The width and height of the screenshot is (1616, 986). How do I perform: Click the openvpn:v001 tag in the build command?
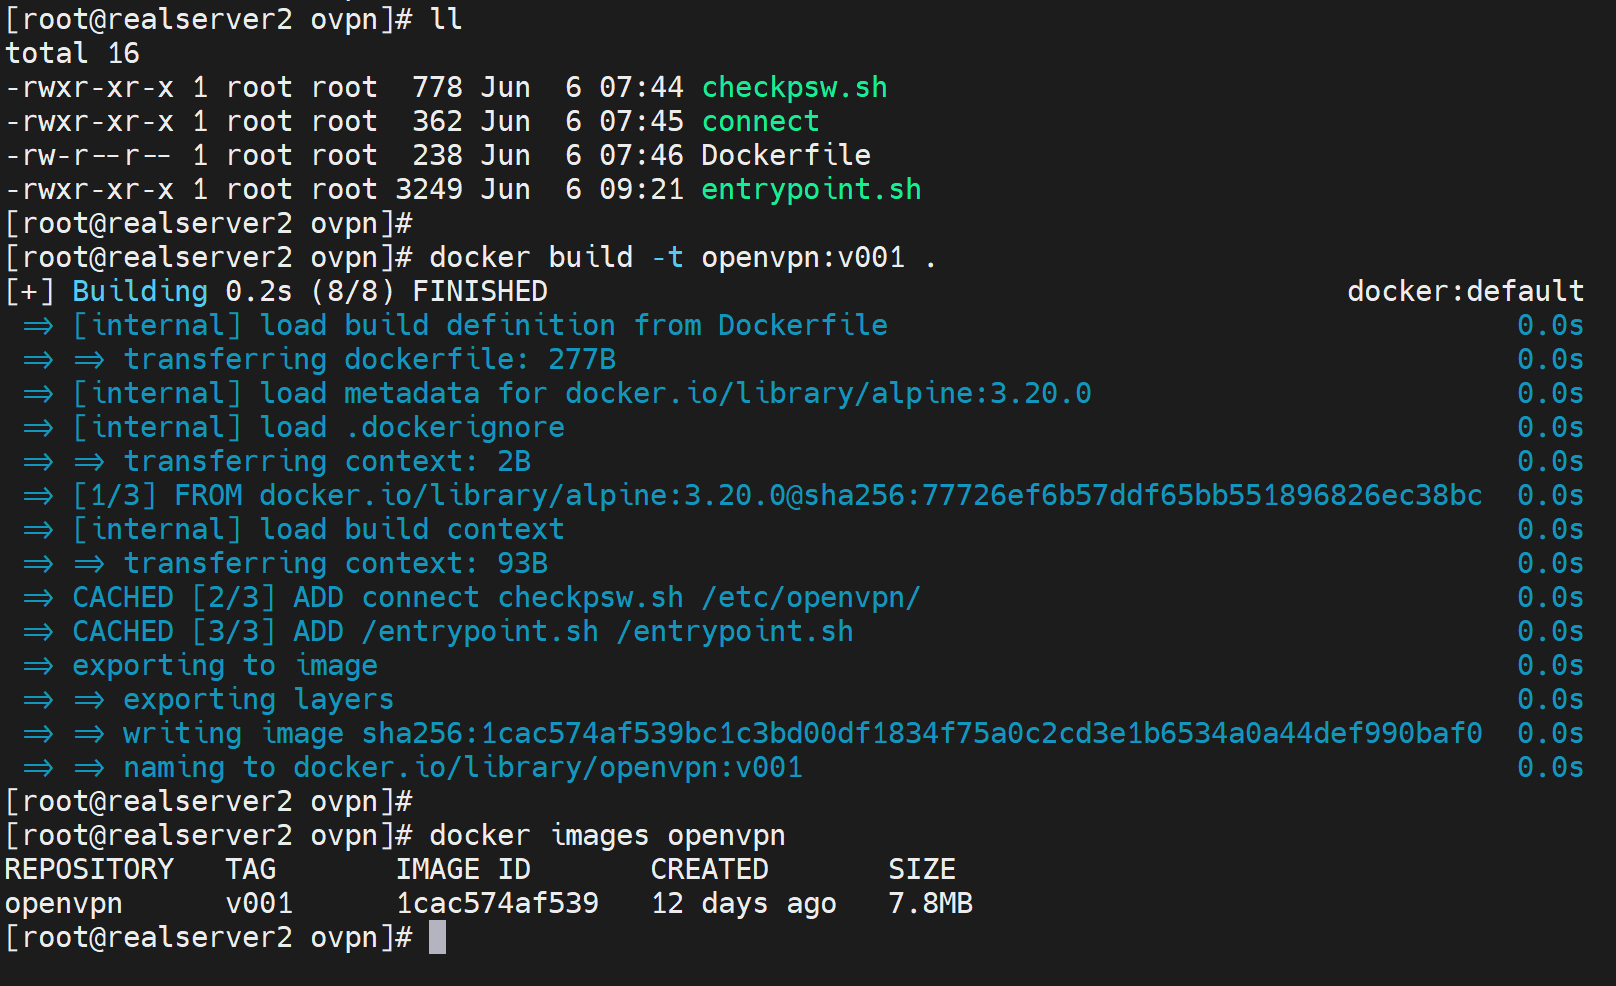pyautogui.click(x=803, y=258)
